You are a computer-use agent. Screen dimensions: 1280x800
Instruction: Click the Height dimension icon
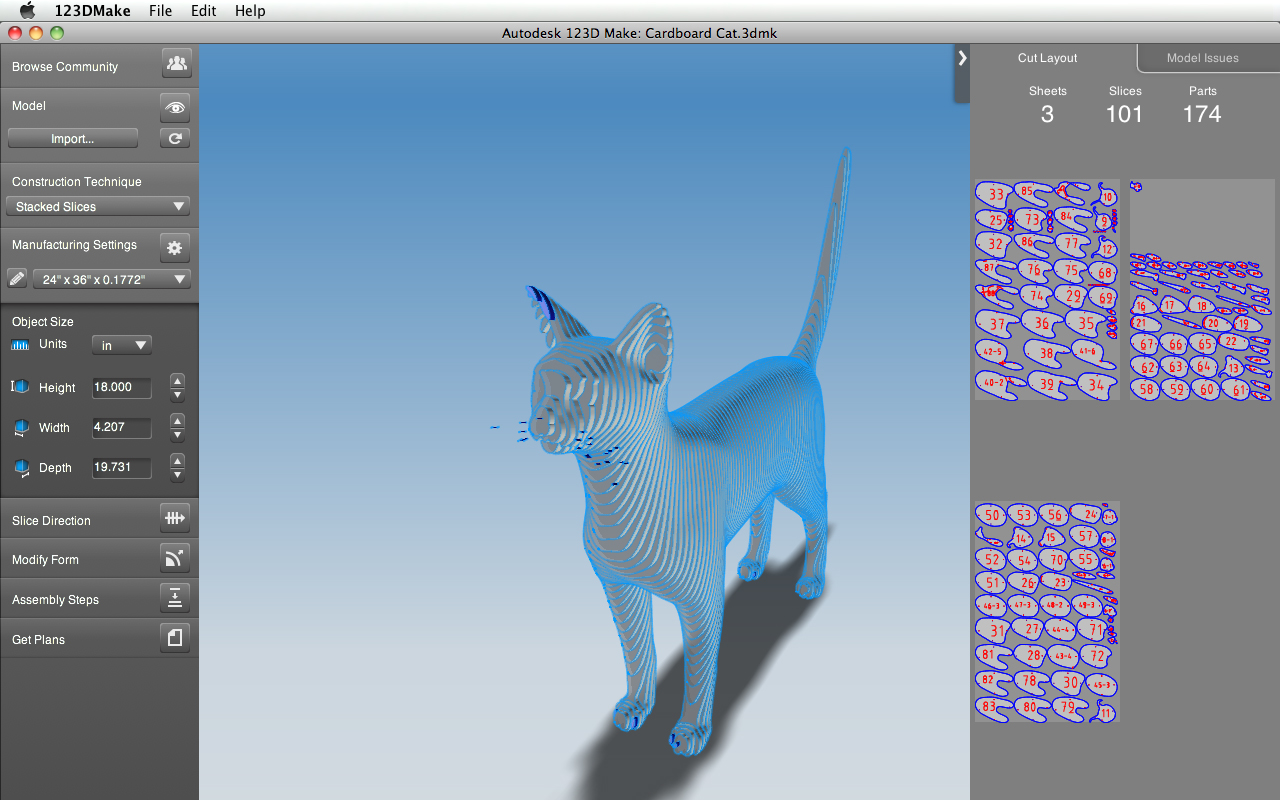click(x=20, y=386)
